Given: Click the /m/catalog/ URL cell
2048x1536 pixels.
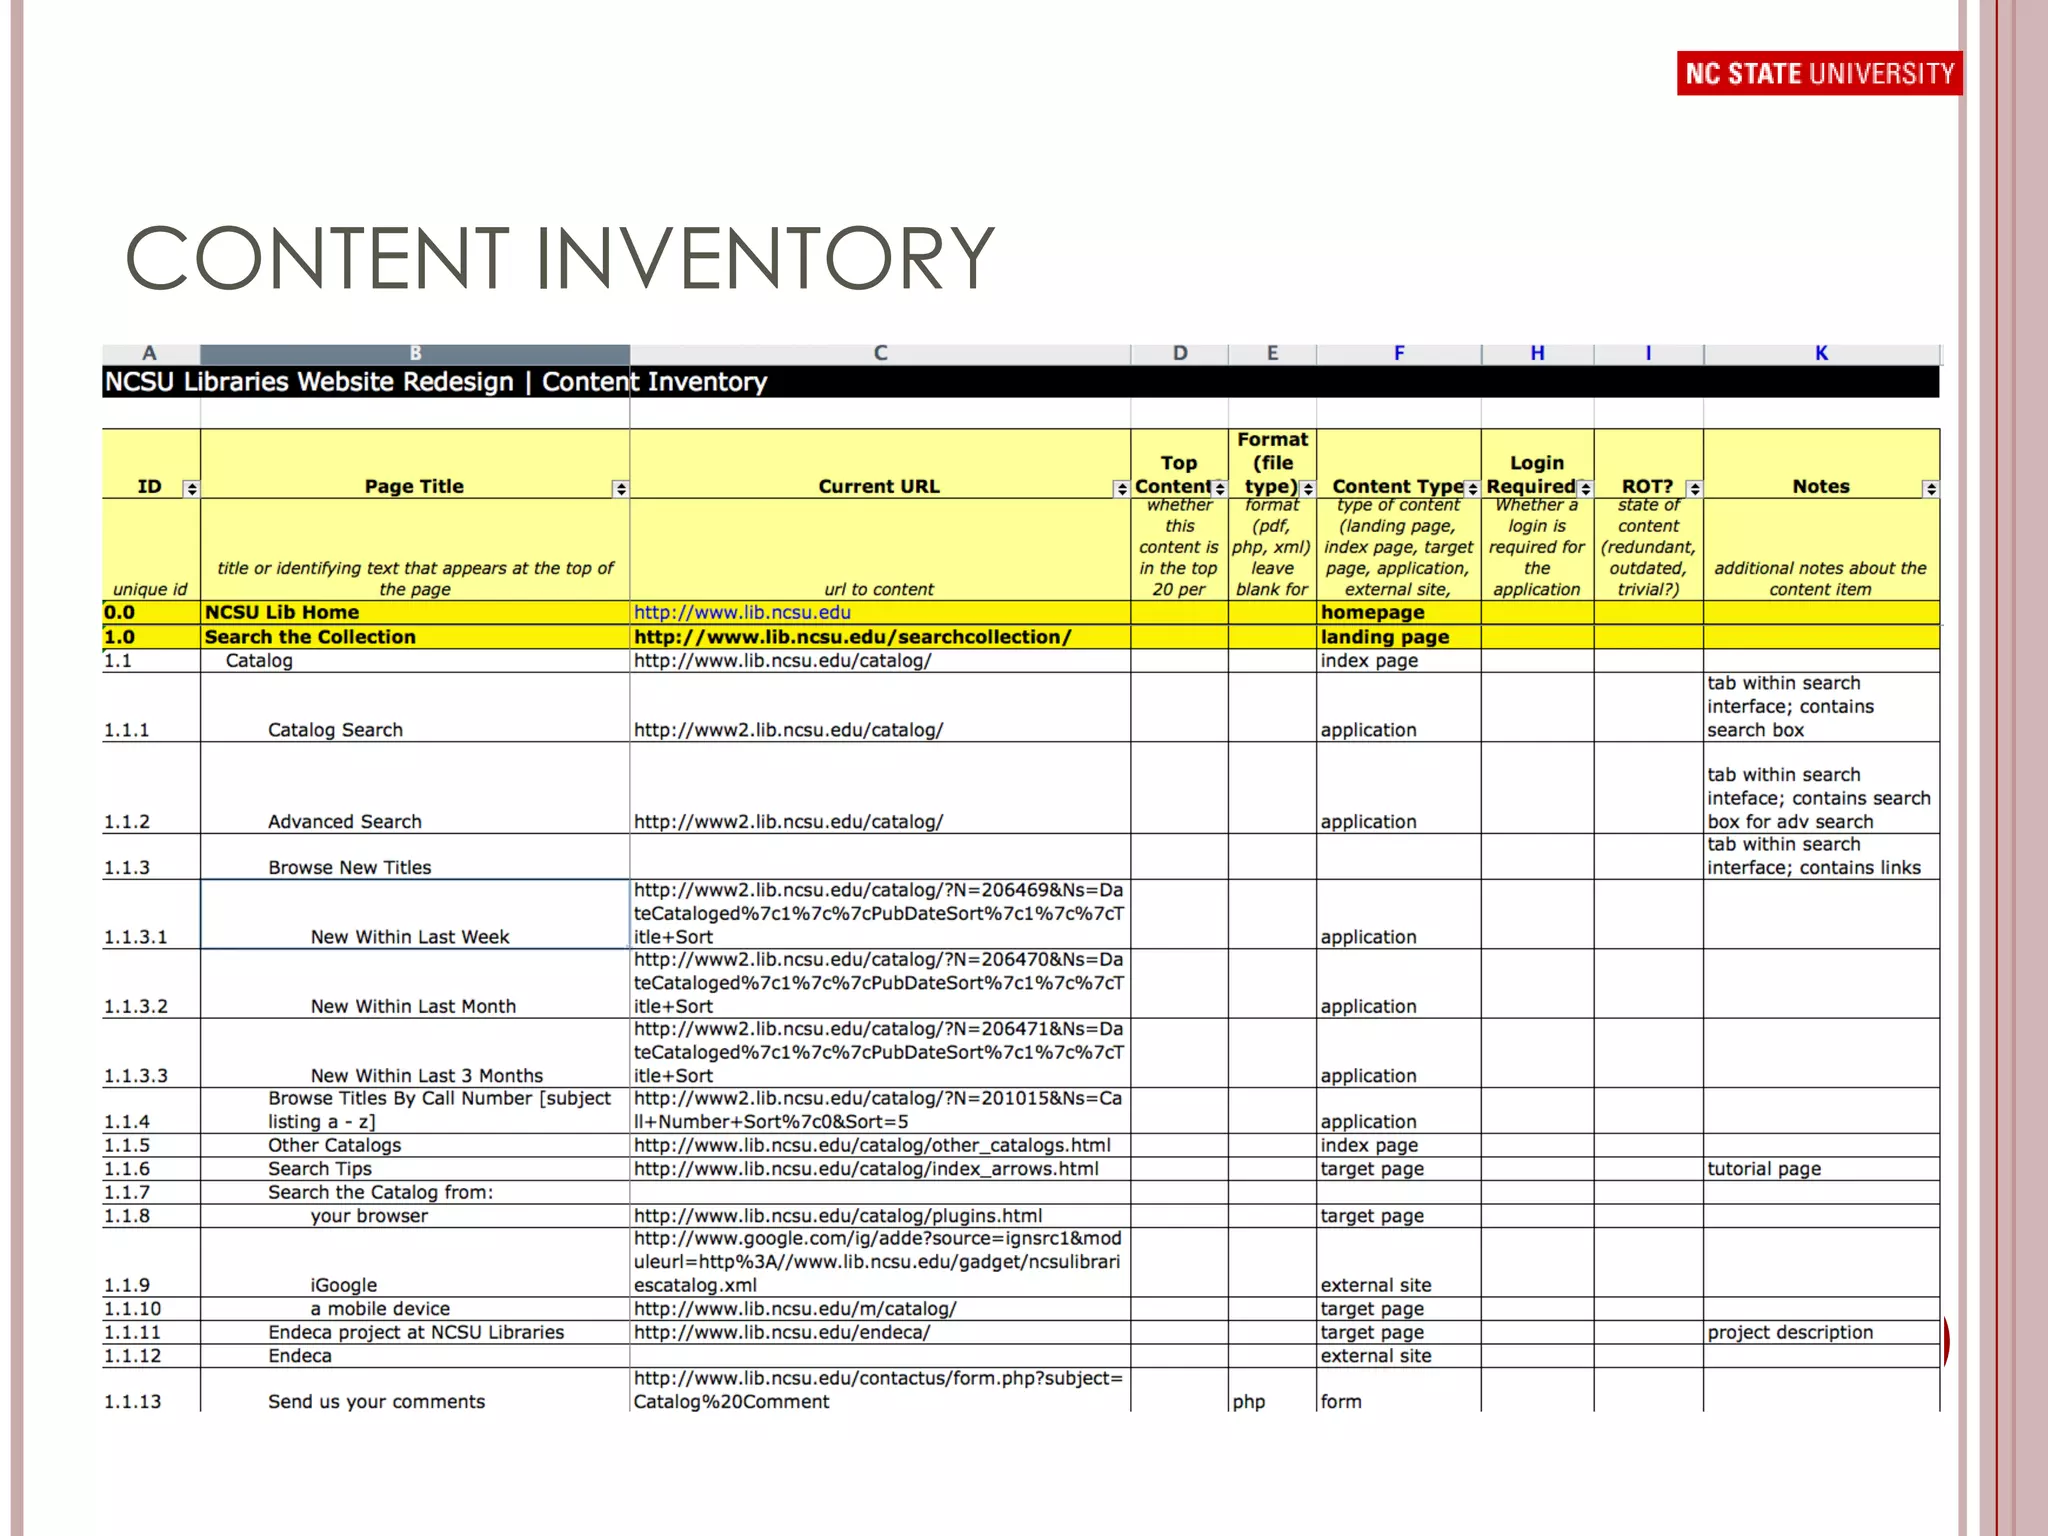Looking at the screenshot, I should (880, 1308).
